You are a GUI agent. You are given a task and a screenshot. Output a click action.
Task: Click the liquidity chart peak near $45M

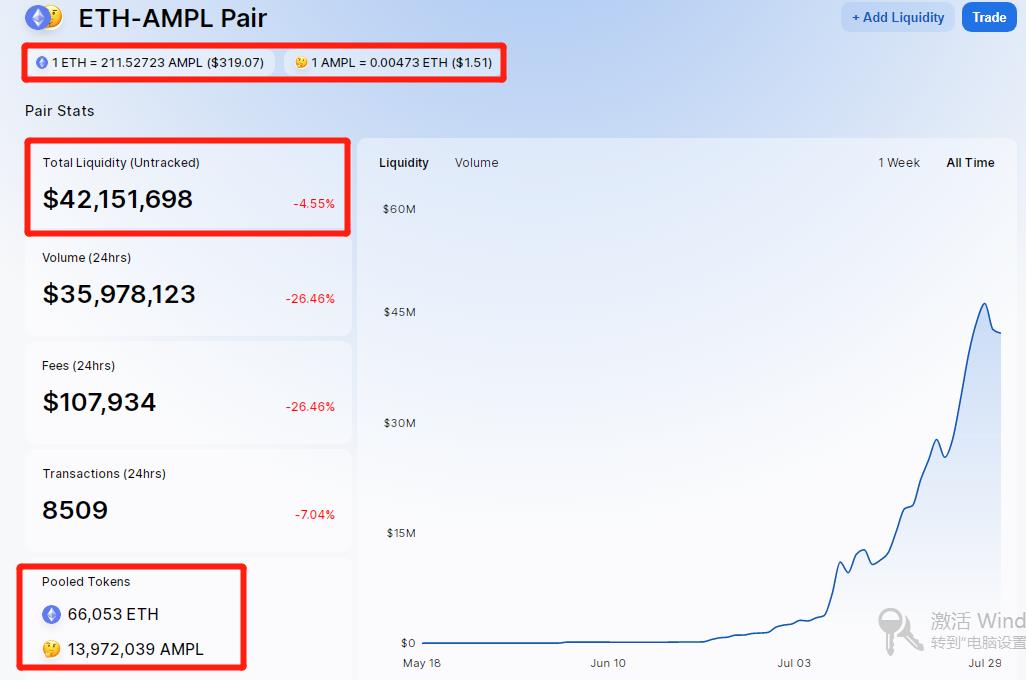click(984, 304)
